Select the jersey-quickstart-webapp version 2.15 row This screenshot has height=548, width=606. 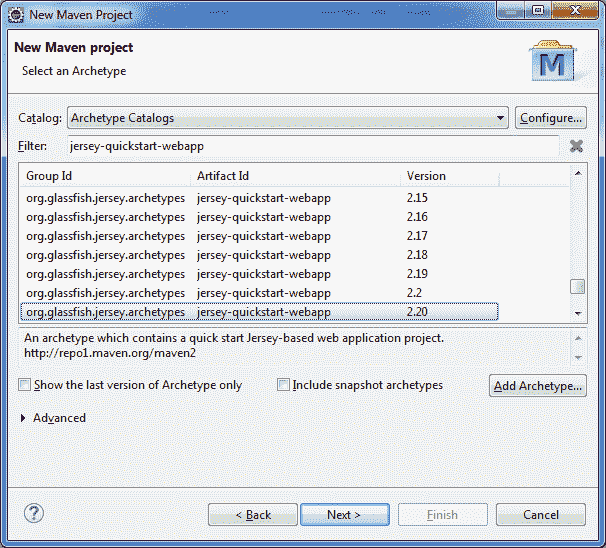point(259,198)
